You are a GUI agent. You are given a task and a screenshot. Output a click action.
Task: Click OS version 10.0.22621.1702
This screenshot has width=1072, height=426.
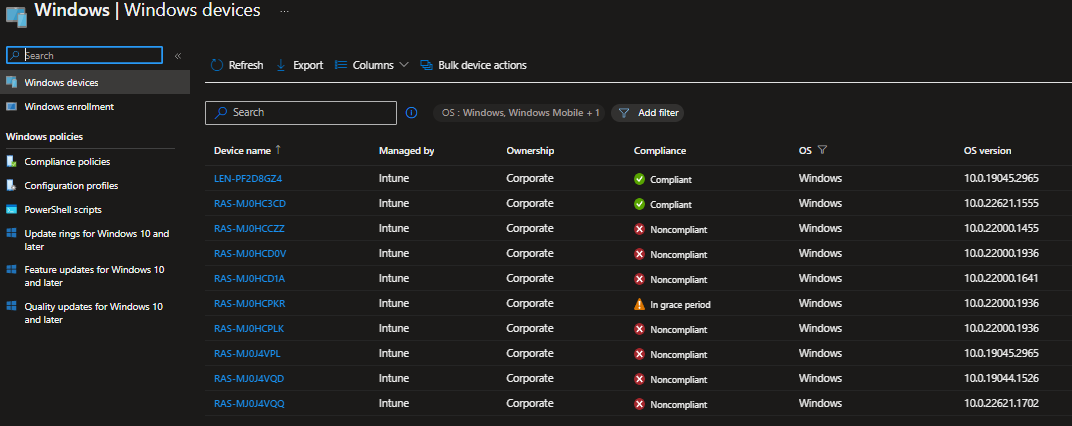click(x=1001, y=403)
